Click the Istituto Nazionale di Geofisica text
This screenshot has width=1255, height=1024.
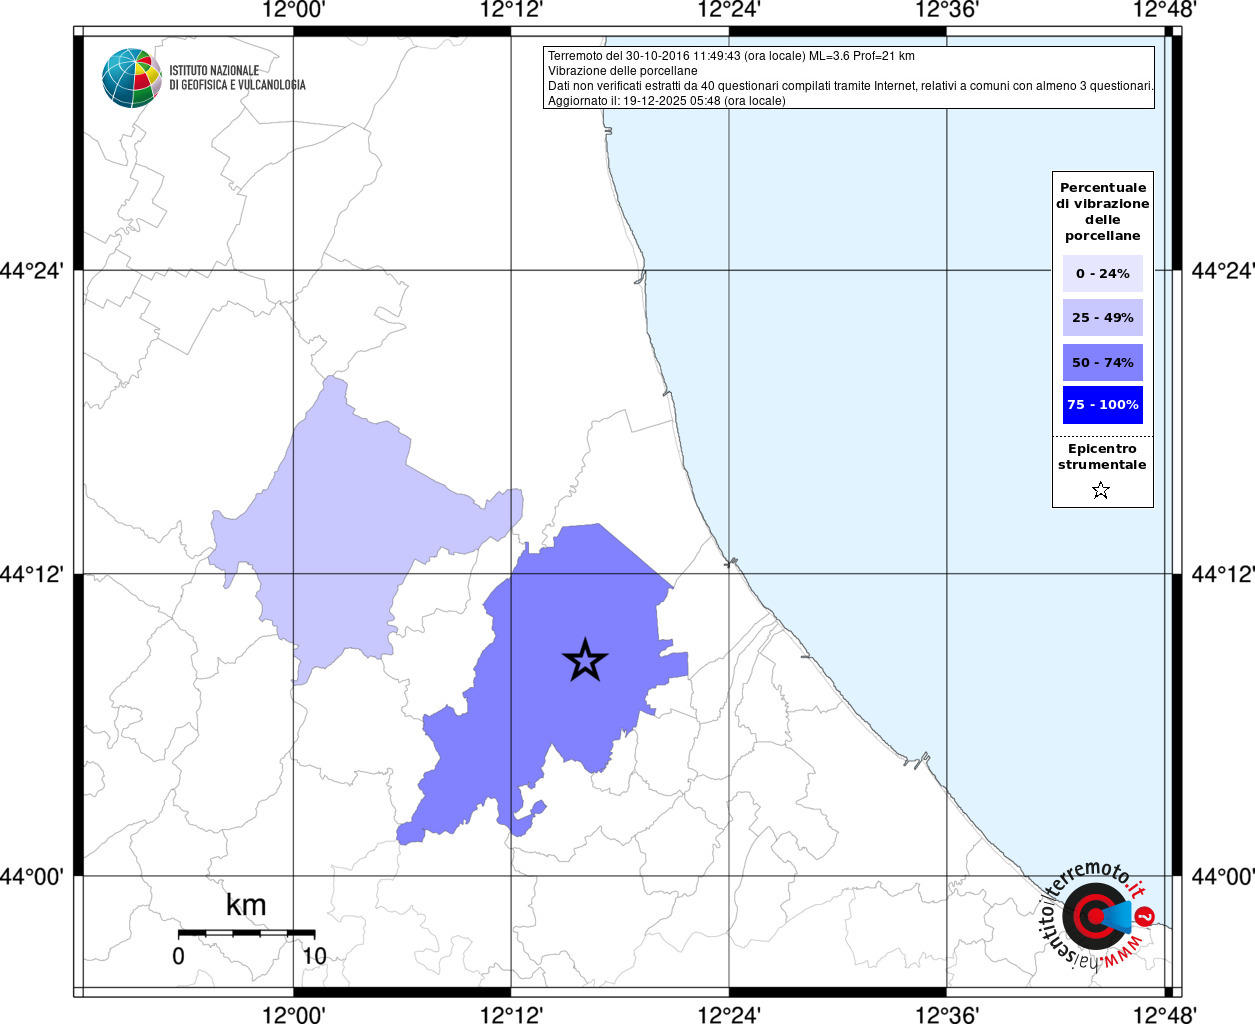(x=237, y=78)
